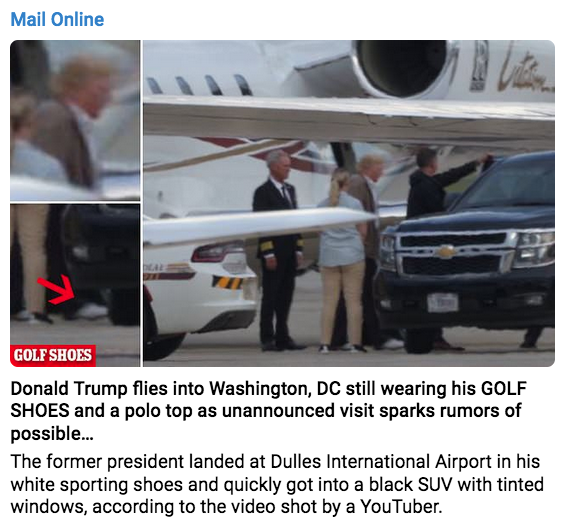This screenshot has height=528, width=564.
Task: Click the description mentioning Dulles International Airport
Action: coord(277,484)
